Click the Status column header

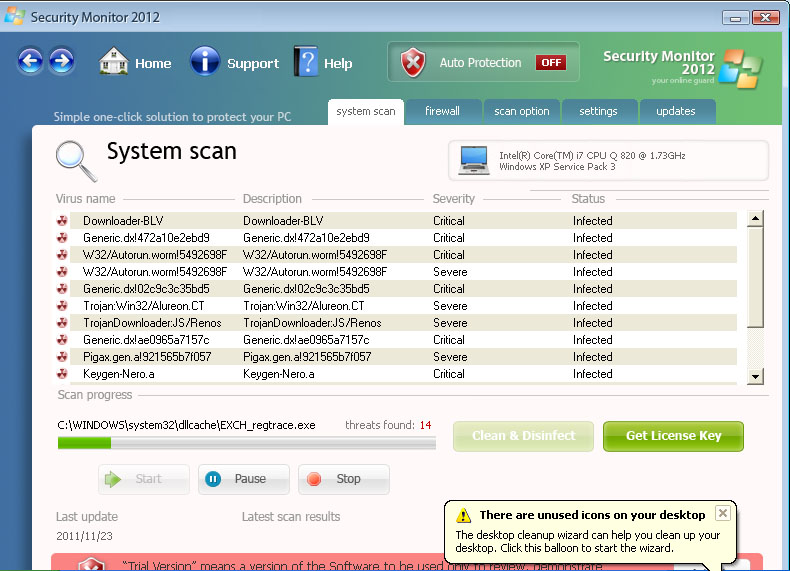588,199
